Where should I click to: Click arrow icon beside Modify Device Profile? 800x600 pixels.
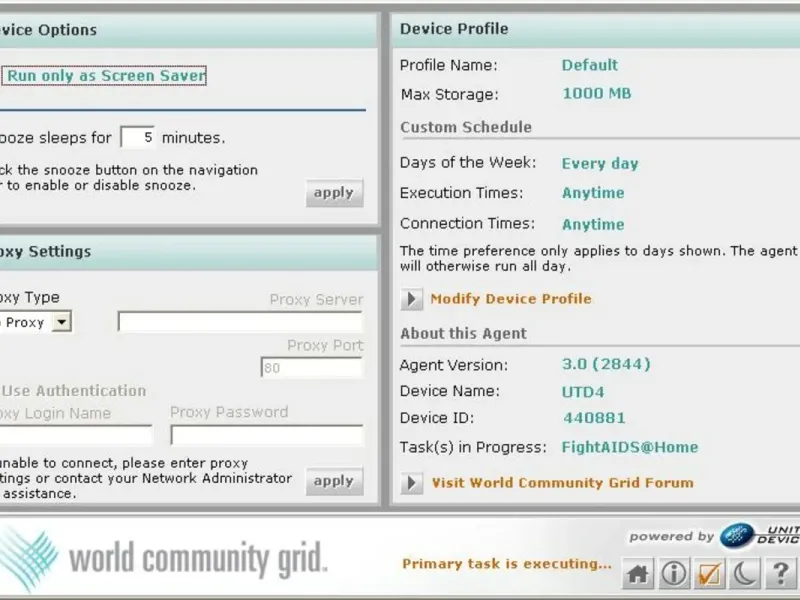coord(412,299)
